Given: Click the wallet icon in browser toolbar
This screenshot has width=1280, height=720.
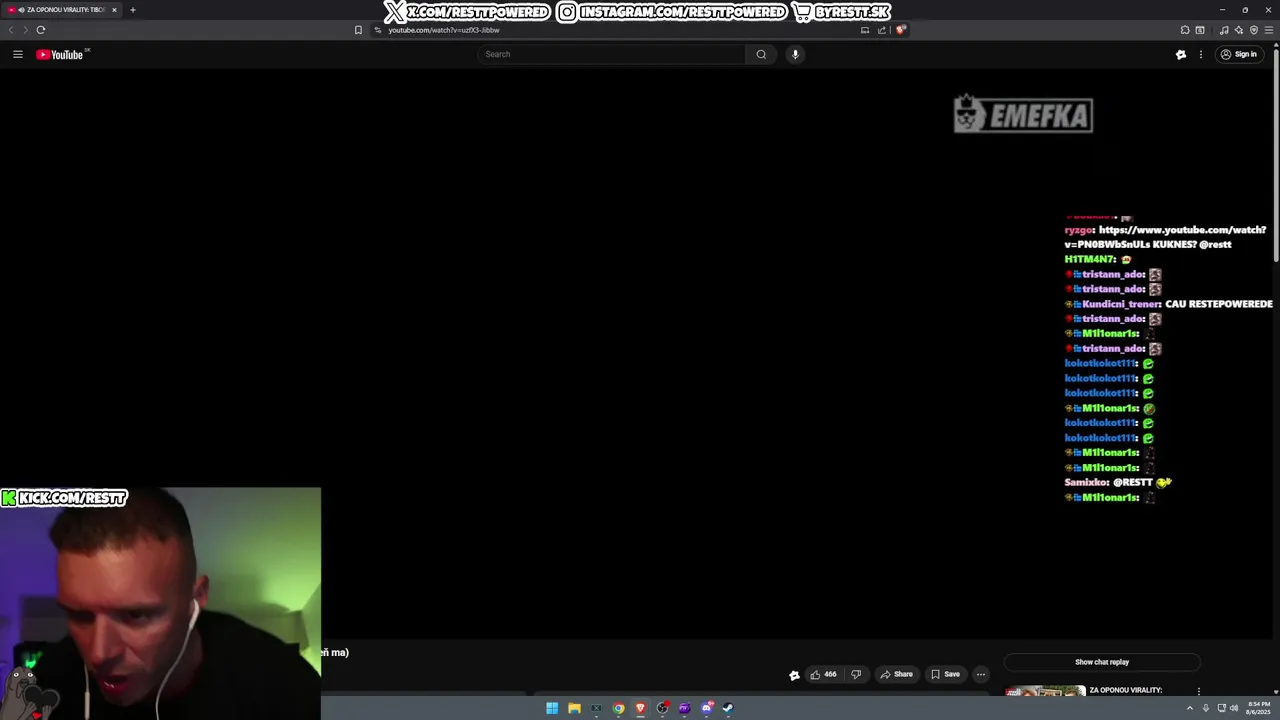Looking at the screenshot, I should tap(1200, 30).
